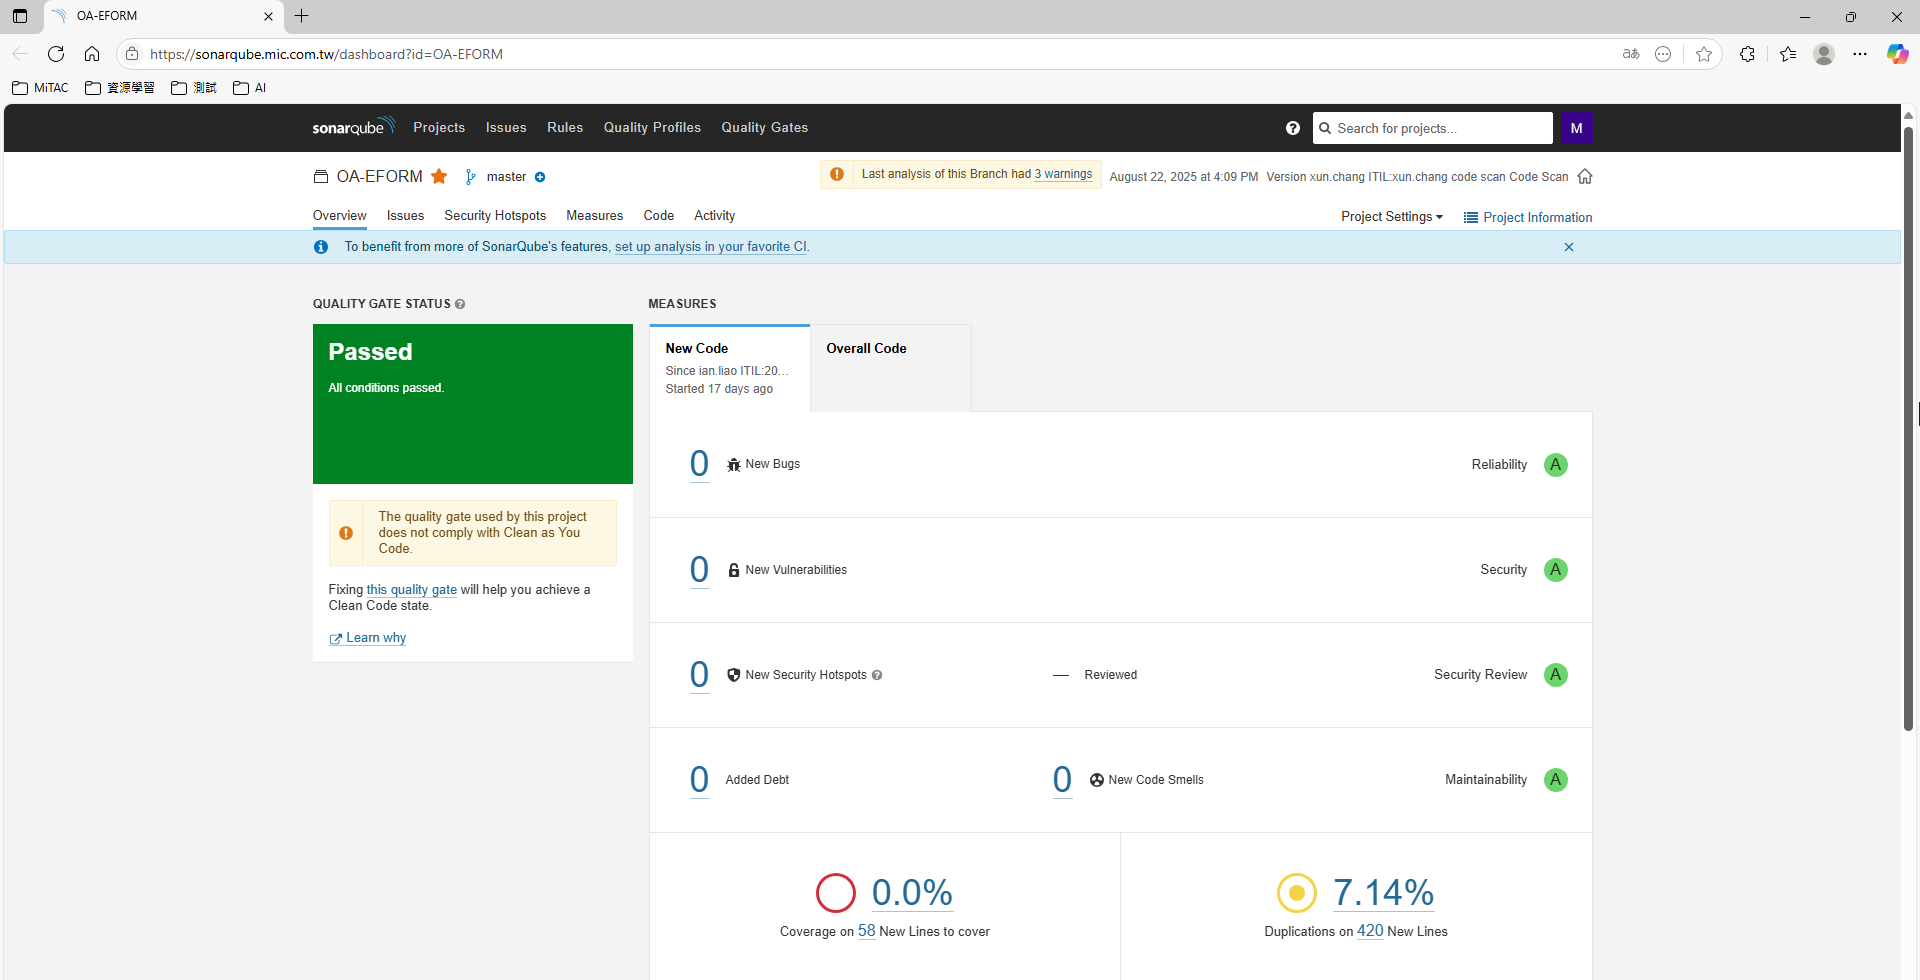Open browser Settings and more menu
This screenshot has height=980, width=1920.
(x=1860, y=54)
